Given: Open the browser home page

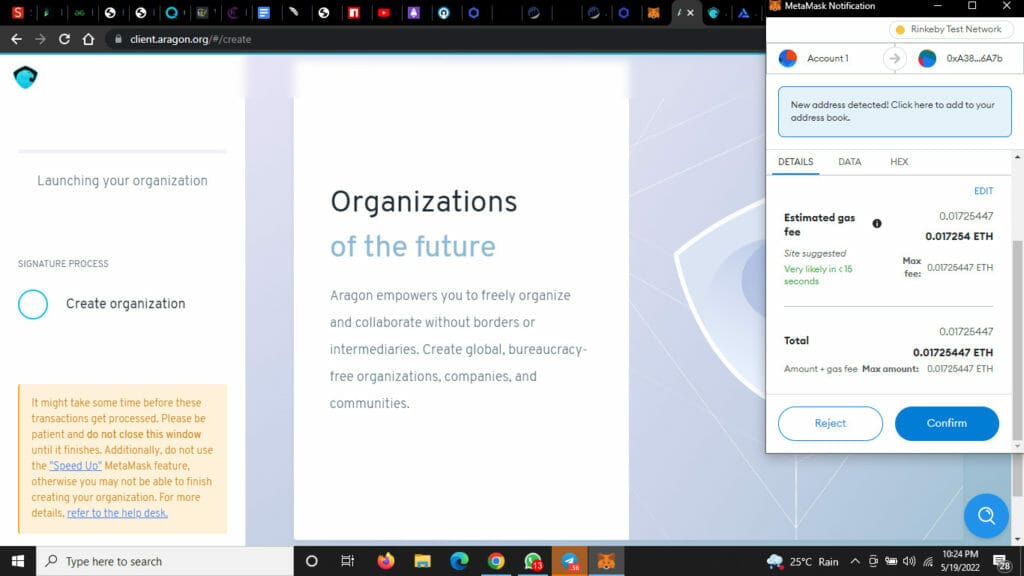Looking at the screenshot, I should (88, 39).
